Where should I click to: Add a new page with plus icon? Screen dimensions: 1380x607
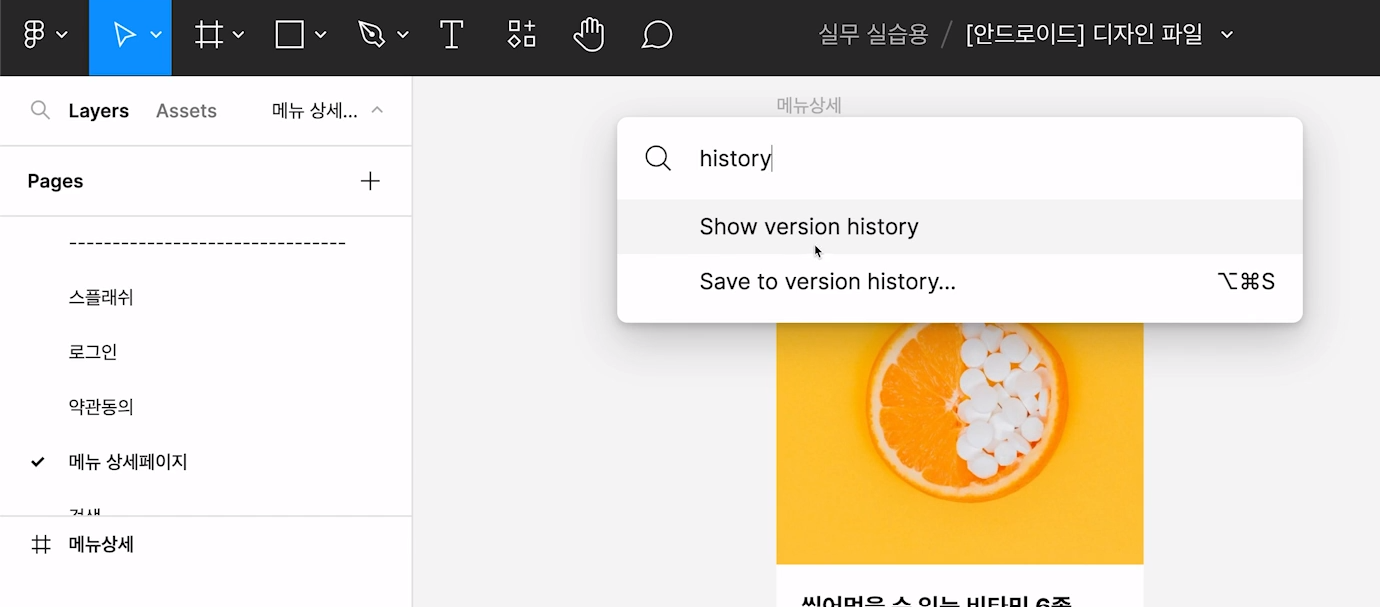coord(370,181)
